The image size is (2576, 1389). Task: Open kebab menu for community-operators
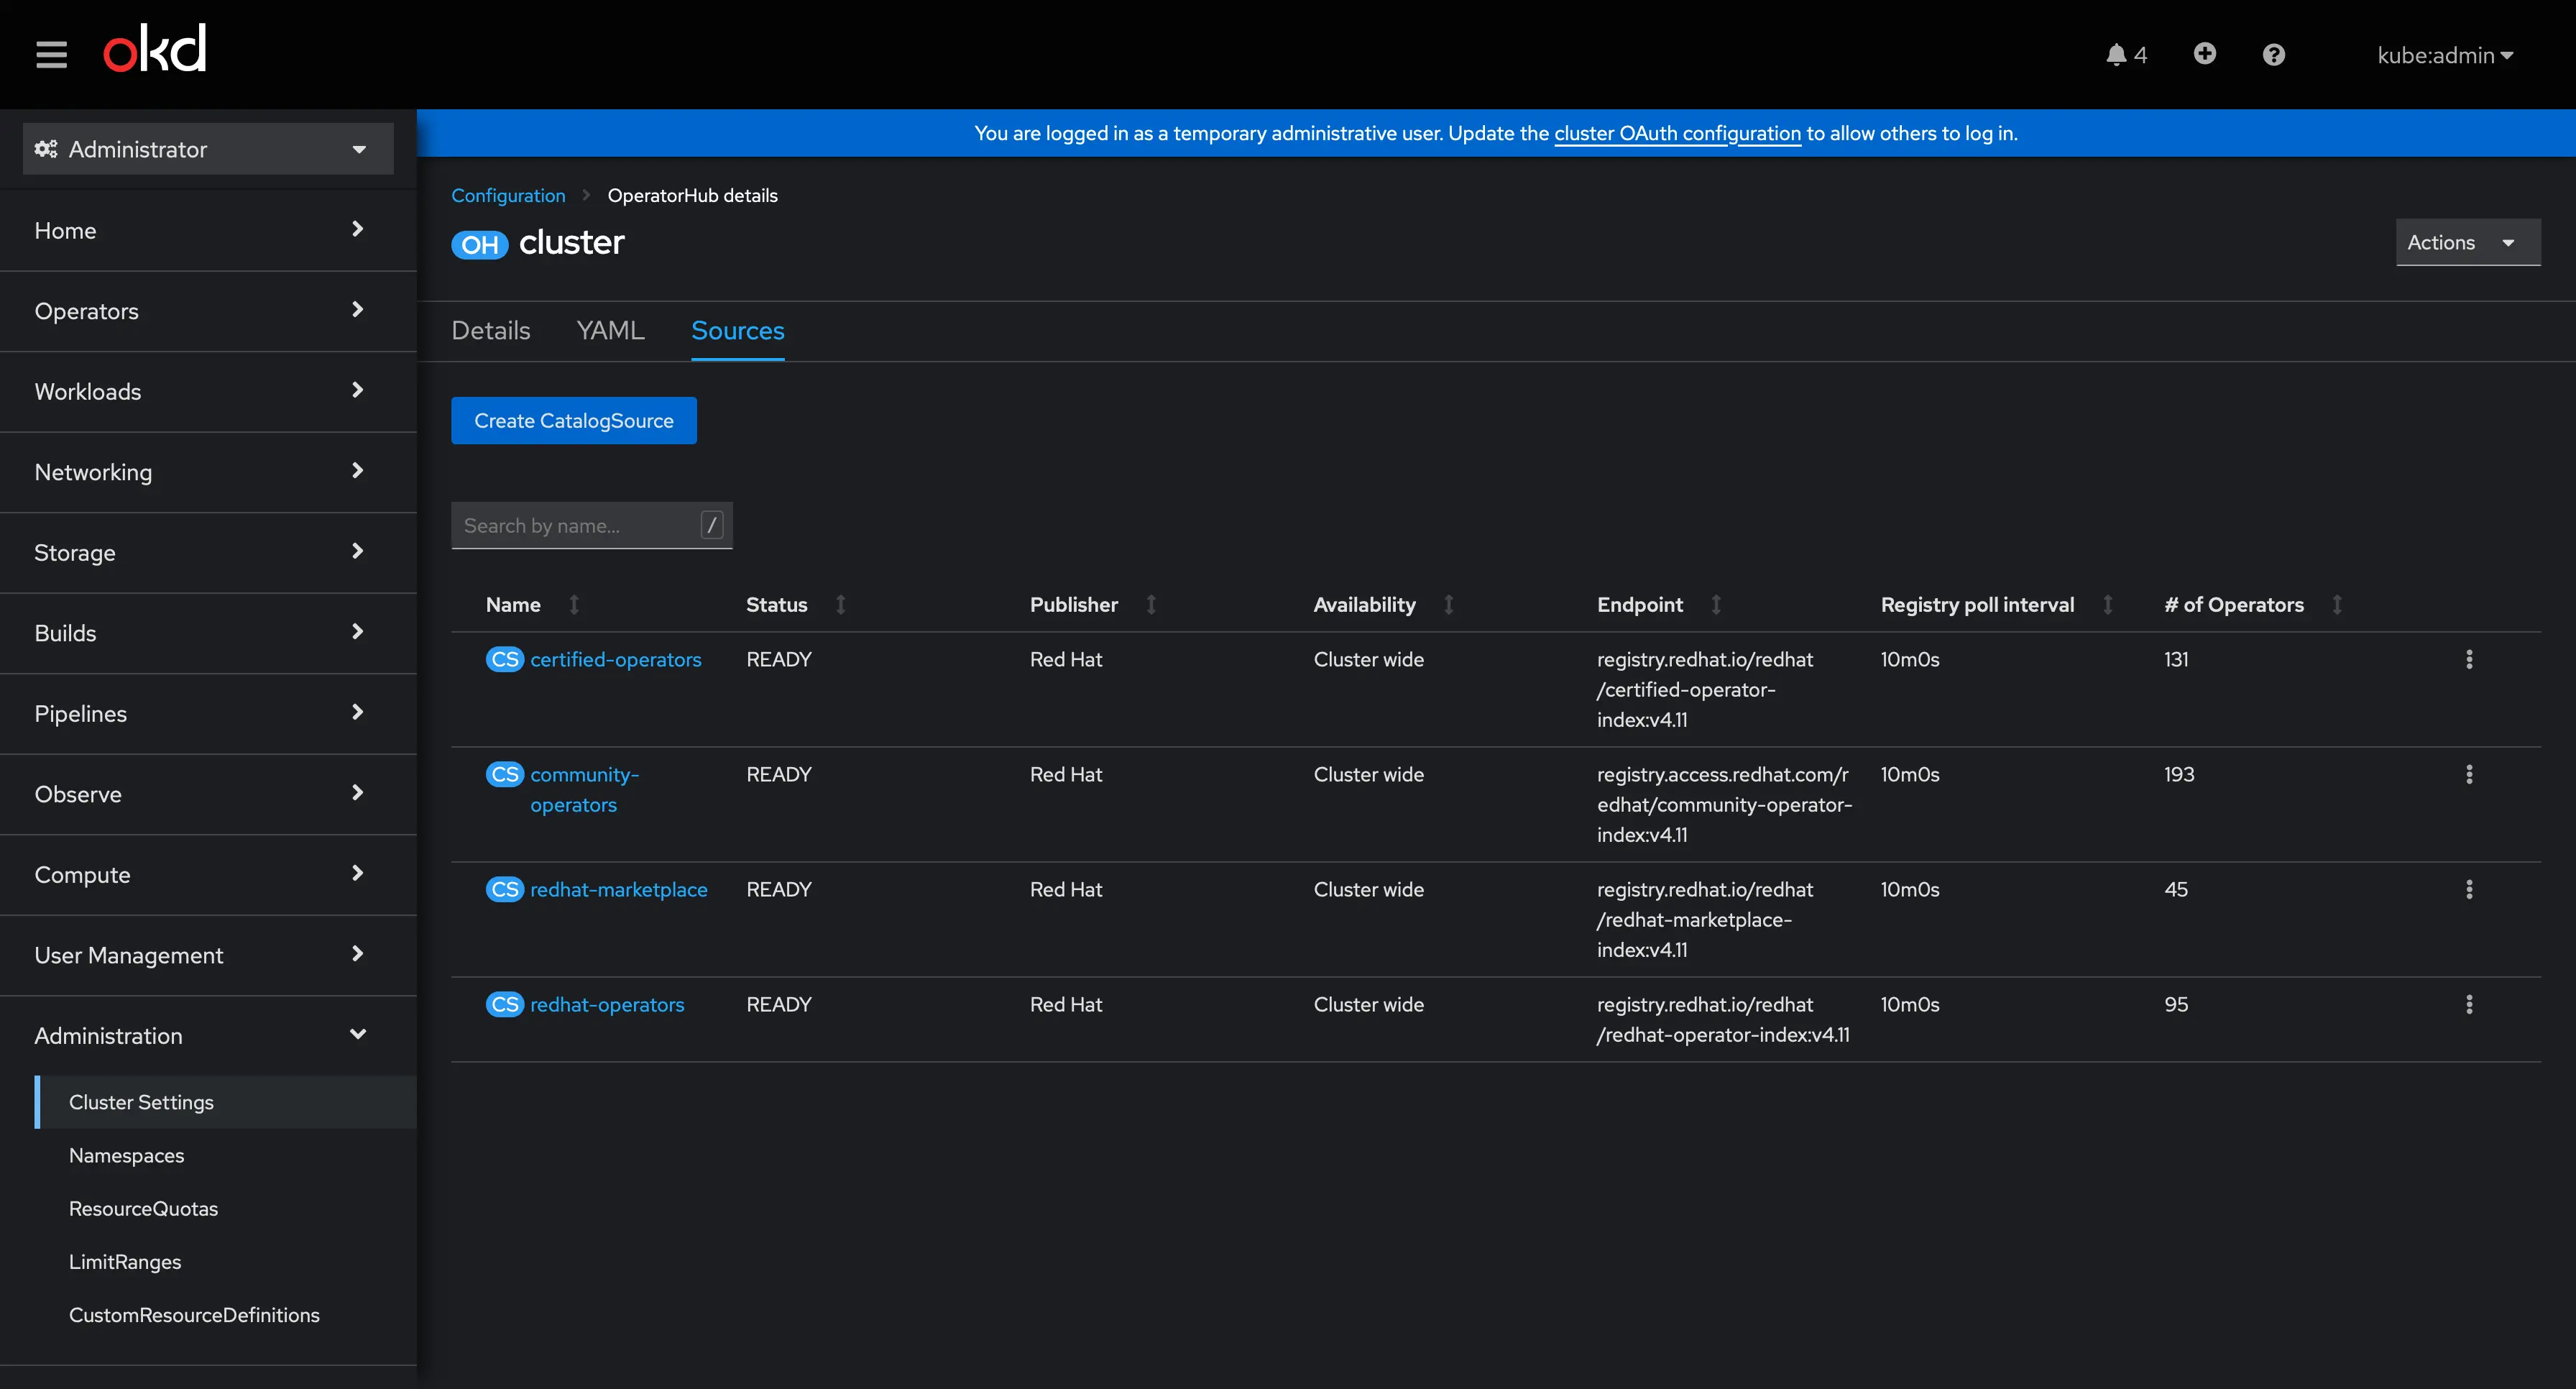point(2469,774)
